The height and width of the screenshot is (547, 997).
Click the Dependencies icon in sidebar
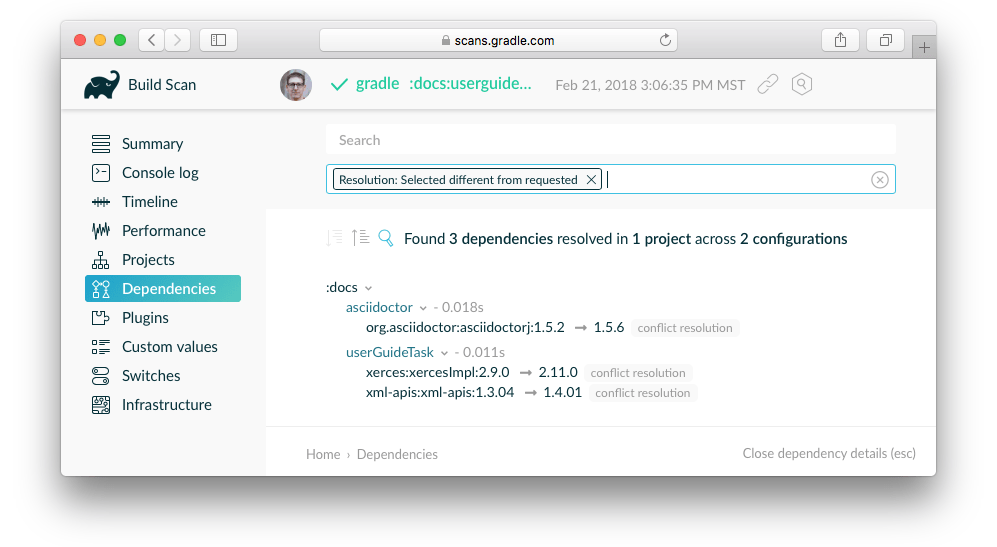coord(100,289)
